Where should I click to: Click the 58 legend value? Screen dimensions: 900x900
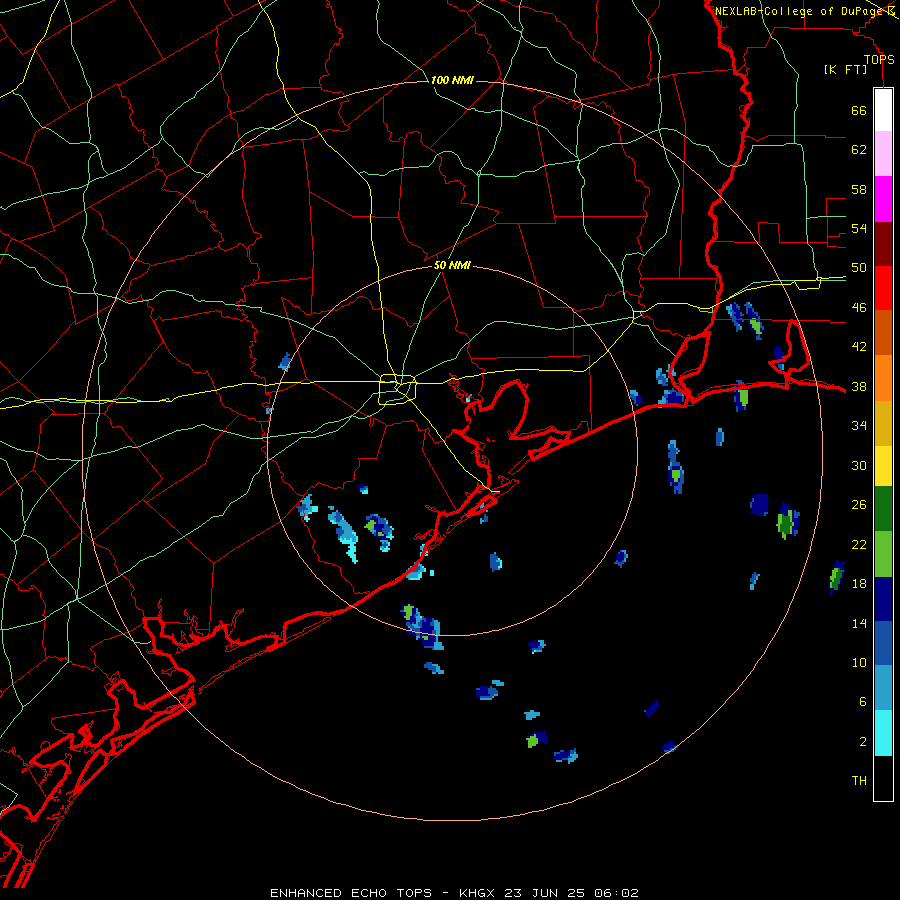click(859, 189)
